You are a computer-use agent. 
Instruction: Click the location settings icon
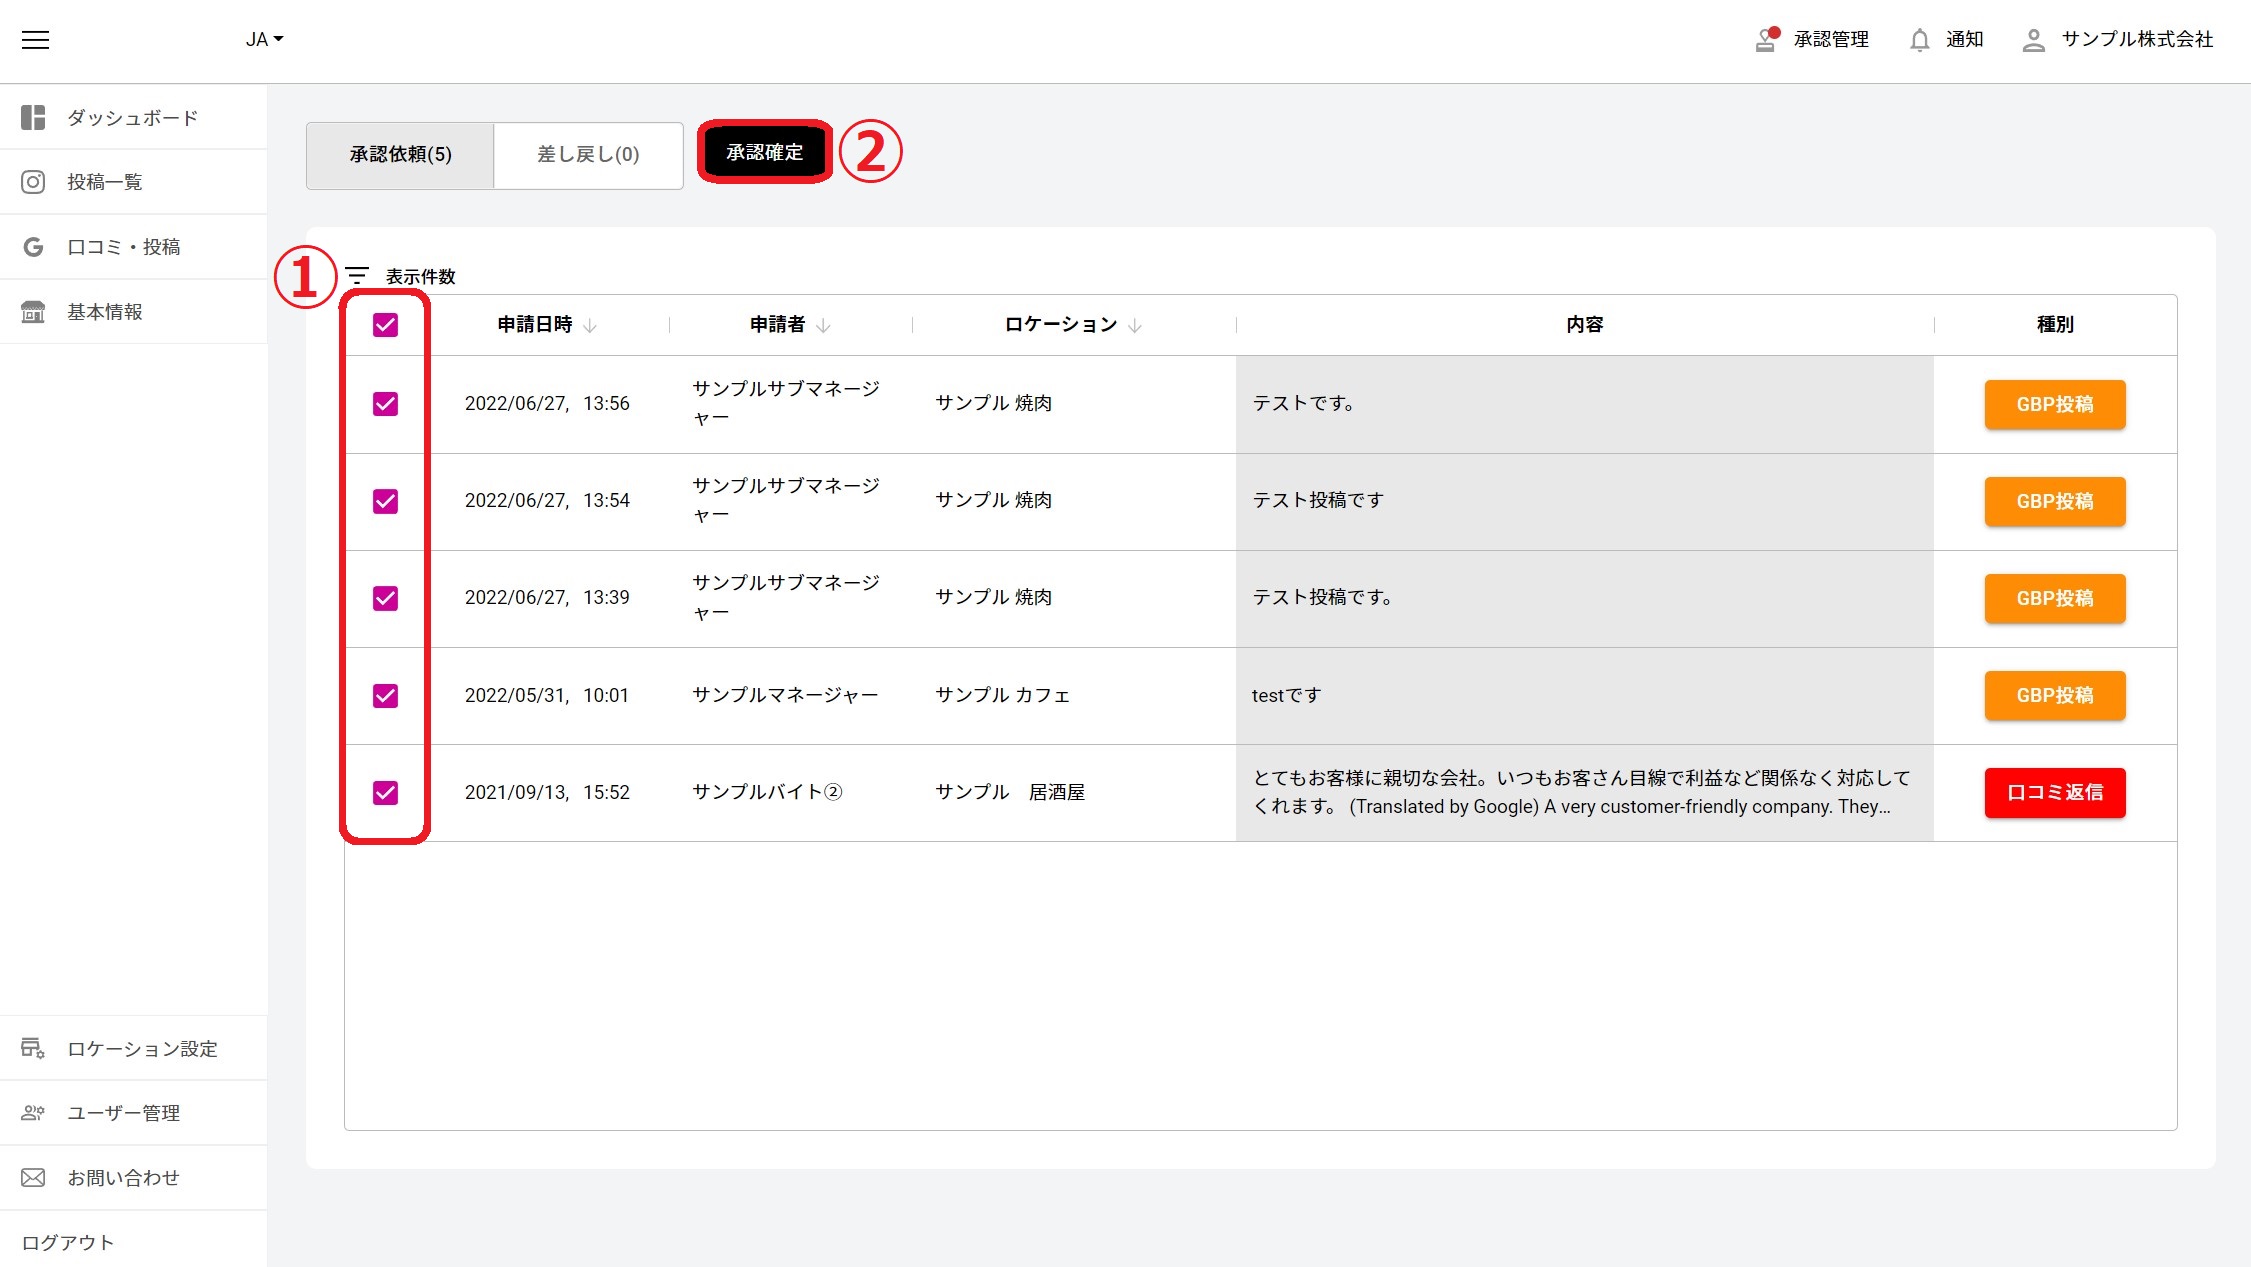33,1048
